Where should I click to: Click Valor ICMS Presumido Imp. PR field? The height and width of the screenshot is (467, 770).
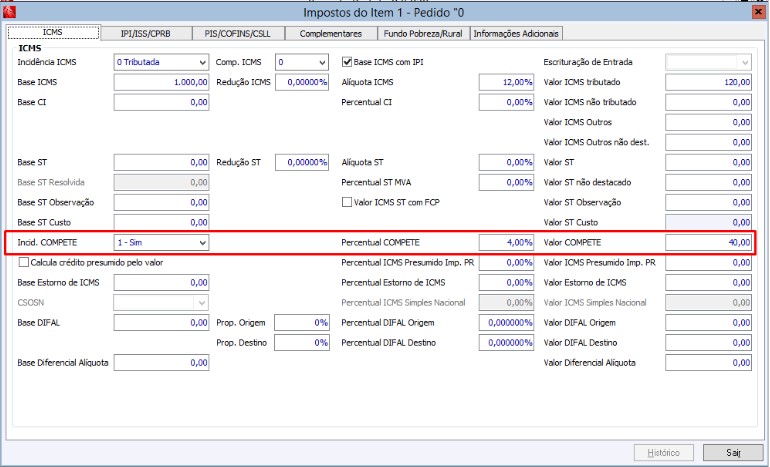[708, 263]
